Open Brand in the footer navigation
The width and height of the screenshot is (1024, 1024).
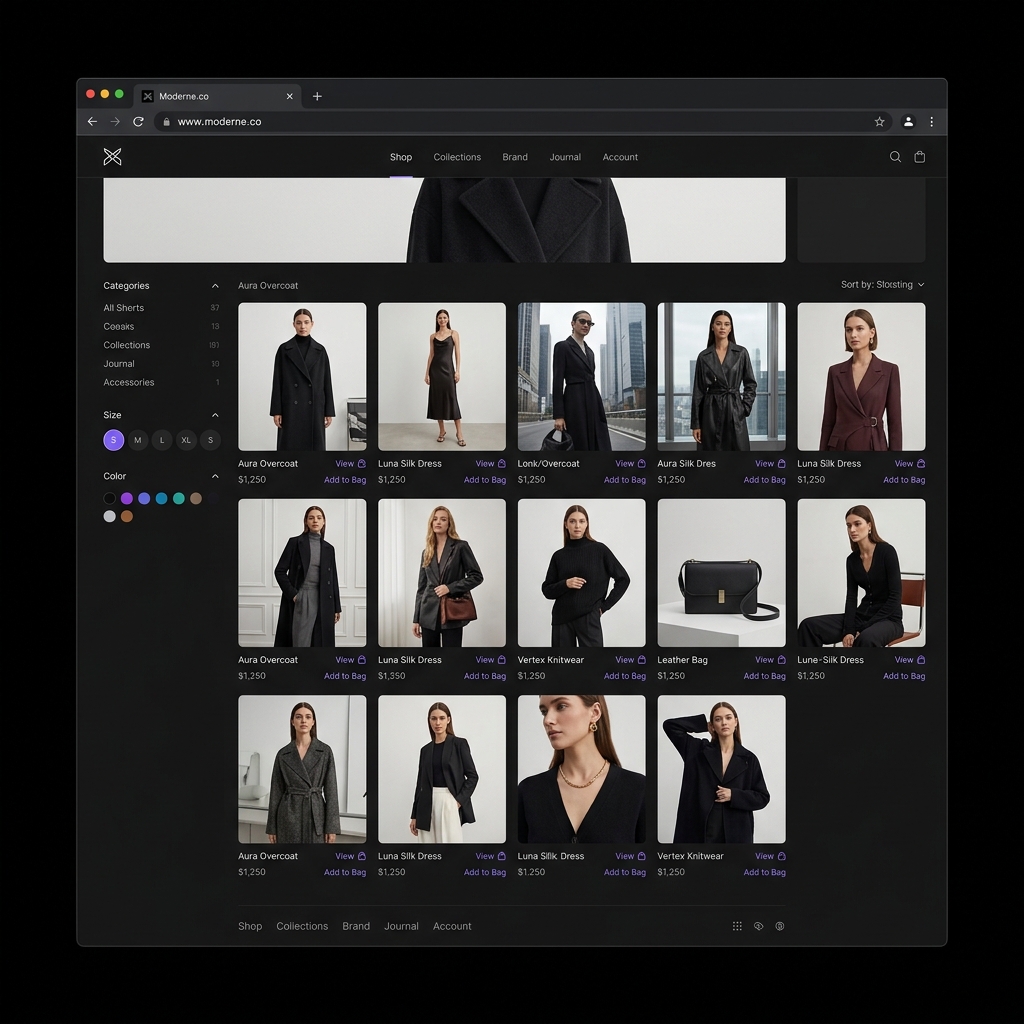coord(356,926)
